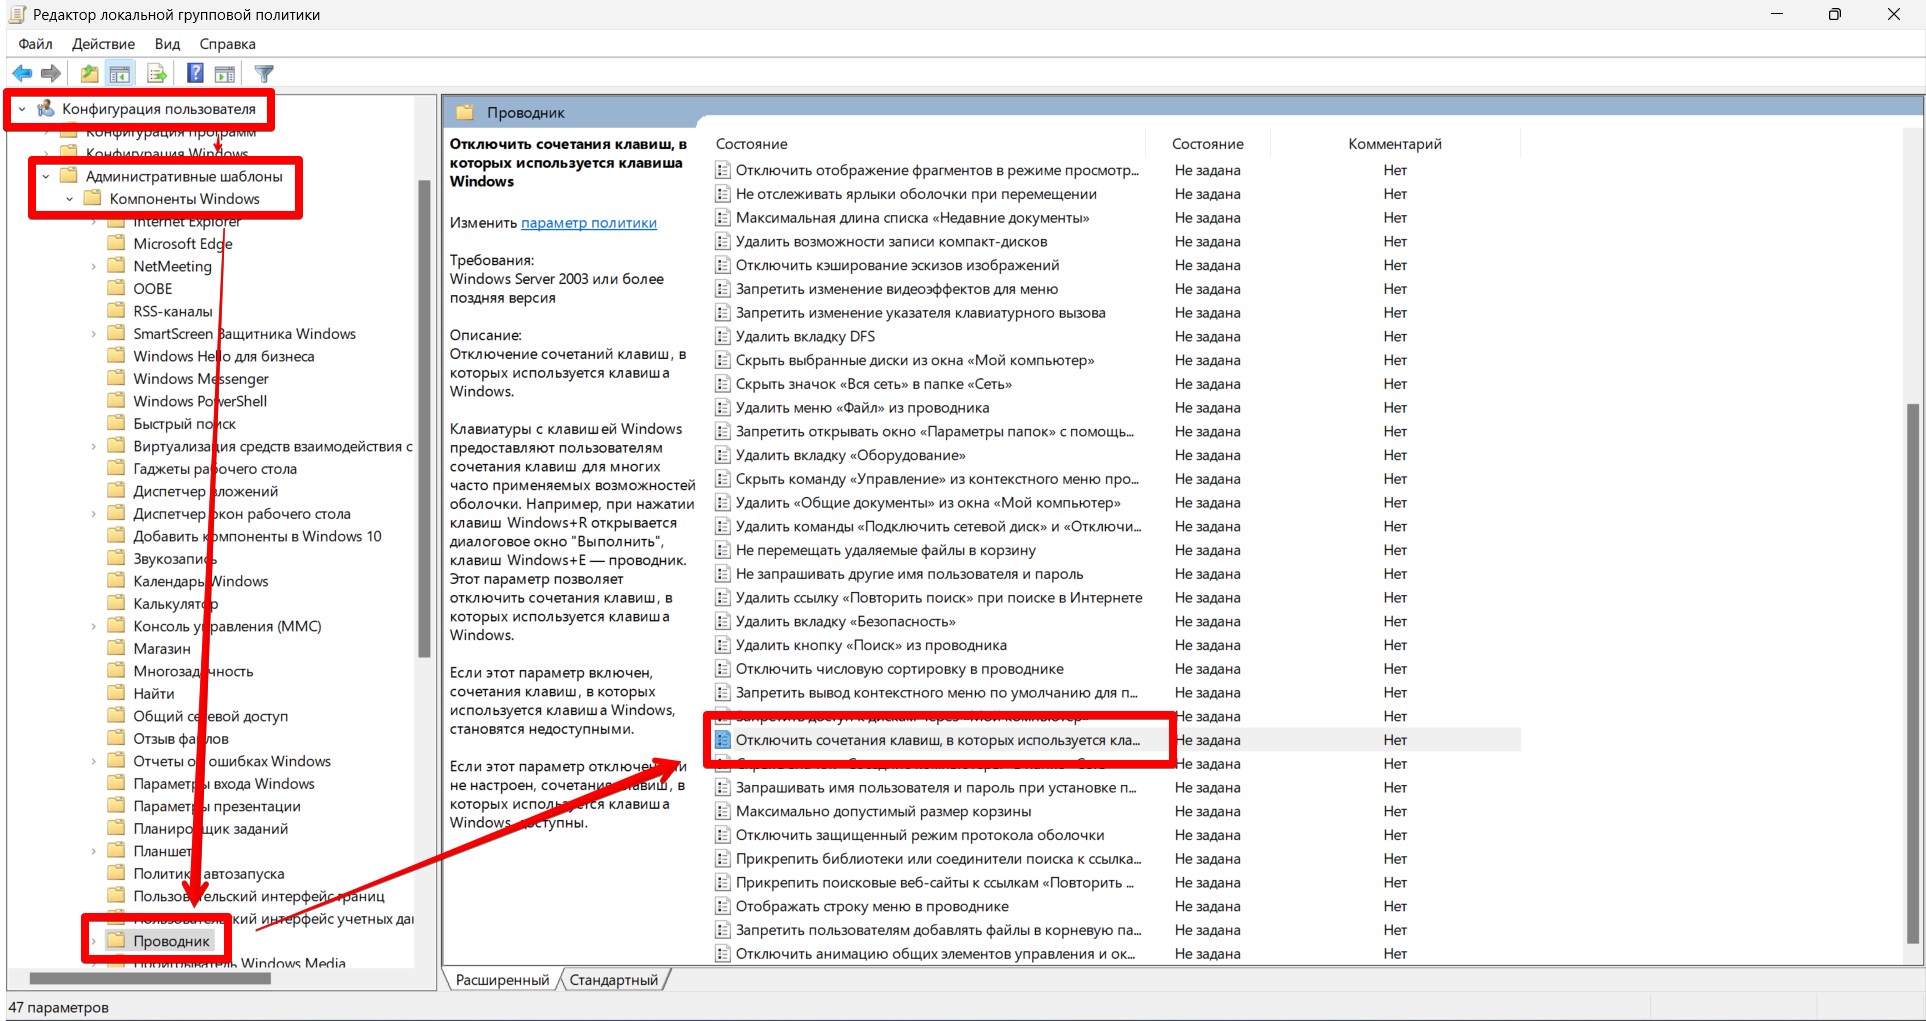
Task: Click policy icon for «Отключить сочетания клавиш»
Action: click(x=723, y=740)
